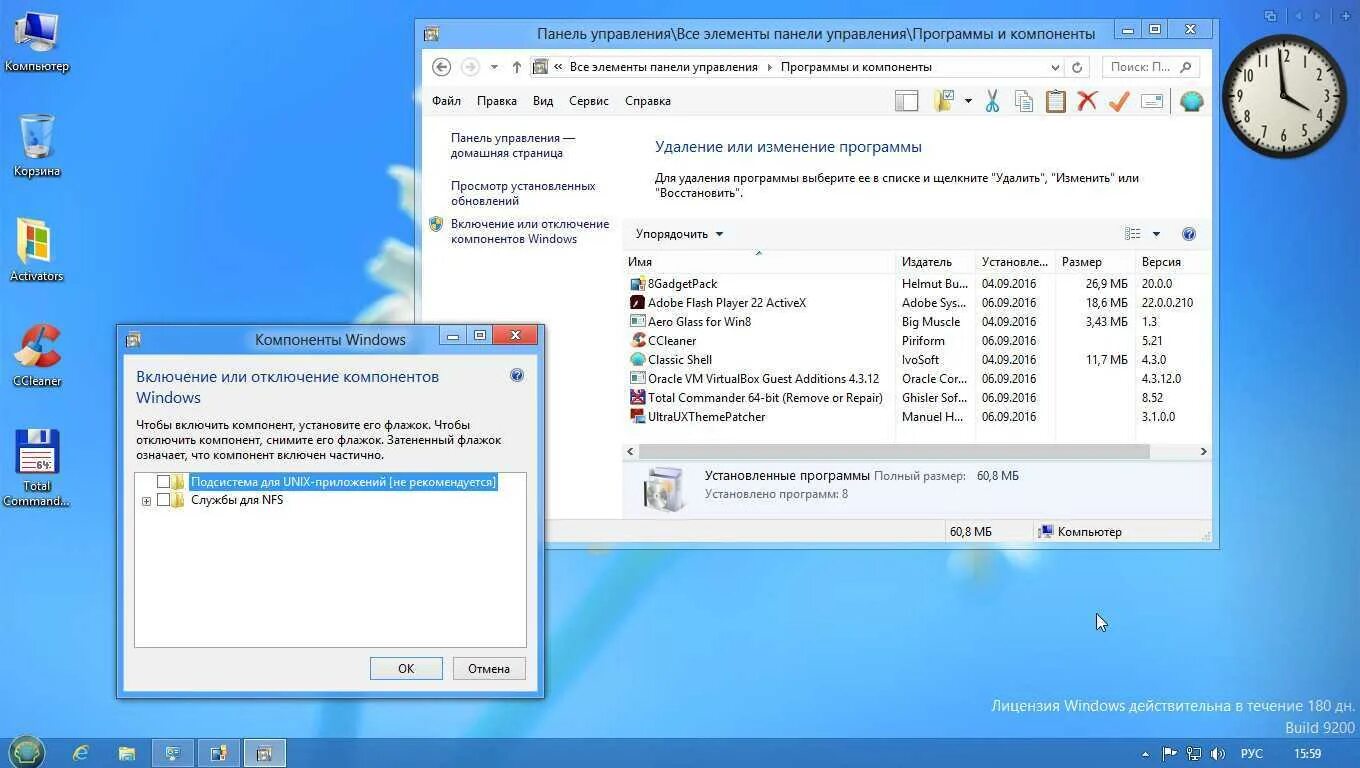1360x768 pixels.
Task: Click the folder options toolbar icon
Action: 944,101
